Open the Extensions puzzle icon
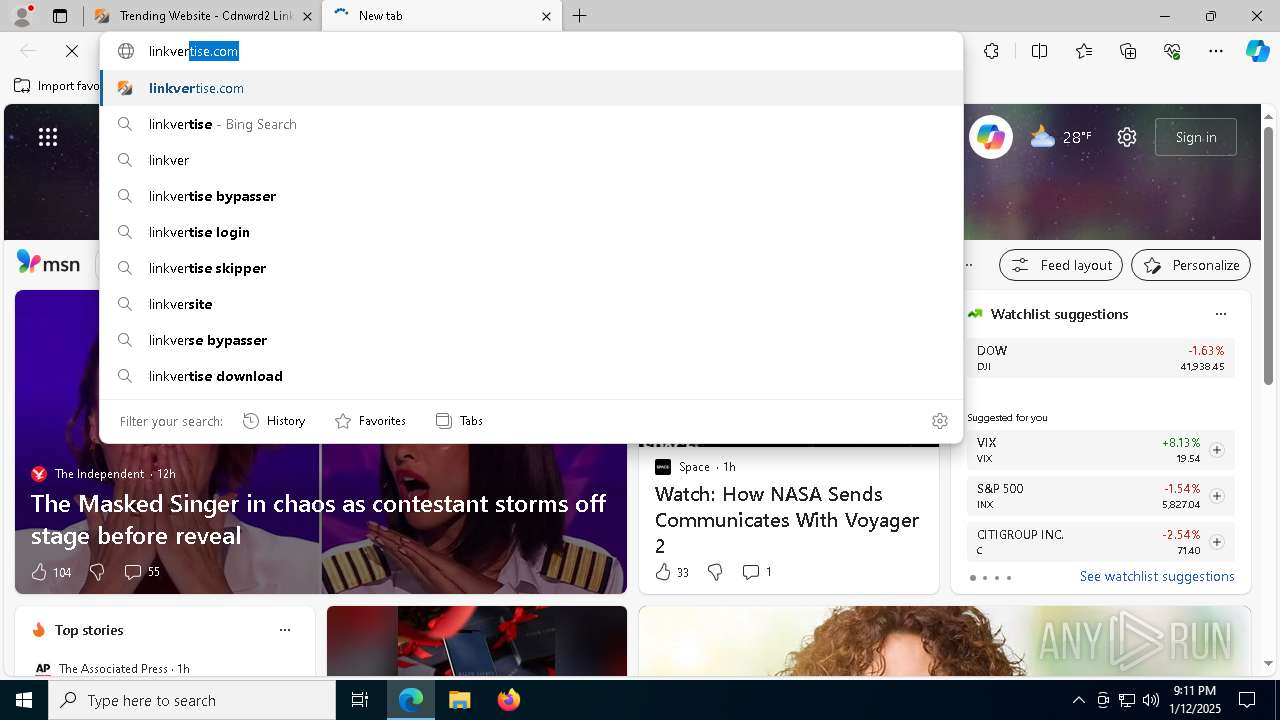The image size is (1280, 720). (x=991, y=51)
